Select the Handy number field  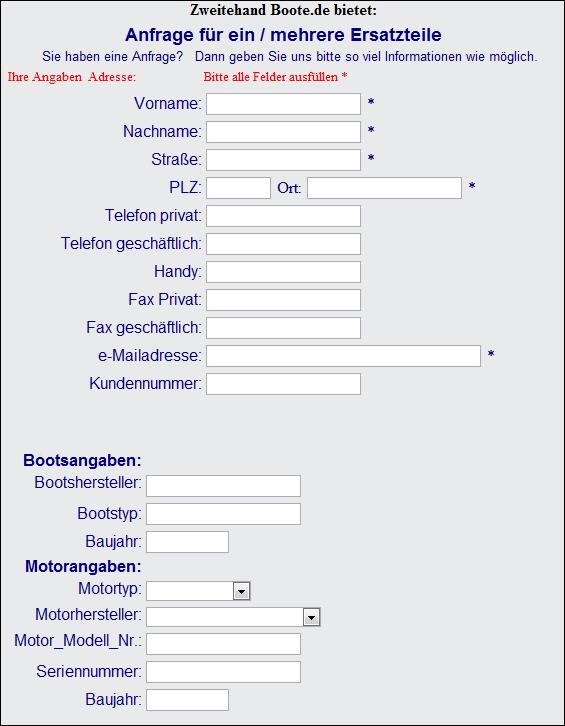pos(283,272)
